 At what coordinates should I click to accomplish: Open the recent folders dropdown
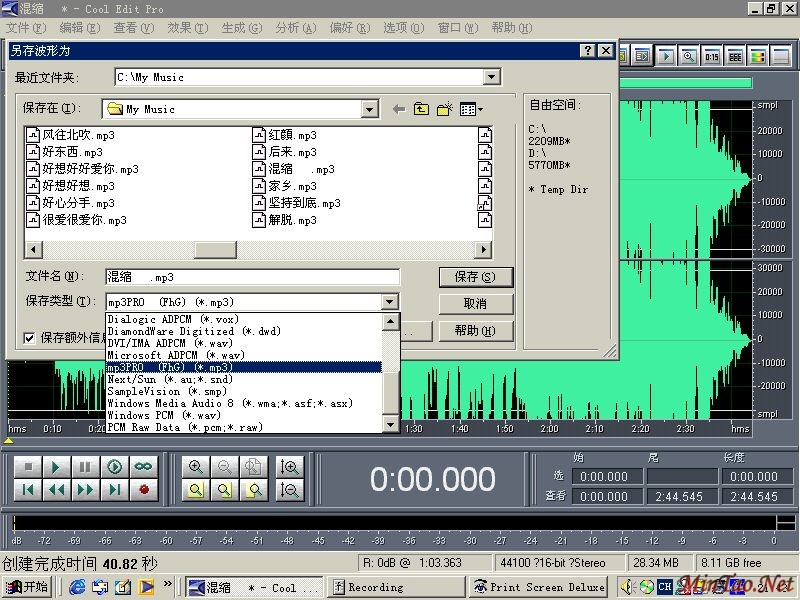point(491,77)
